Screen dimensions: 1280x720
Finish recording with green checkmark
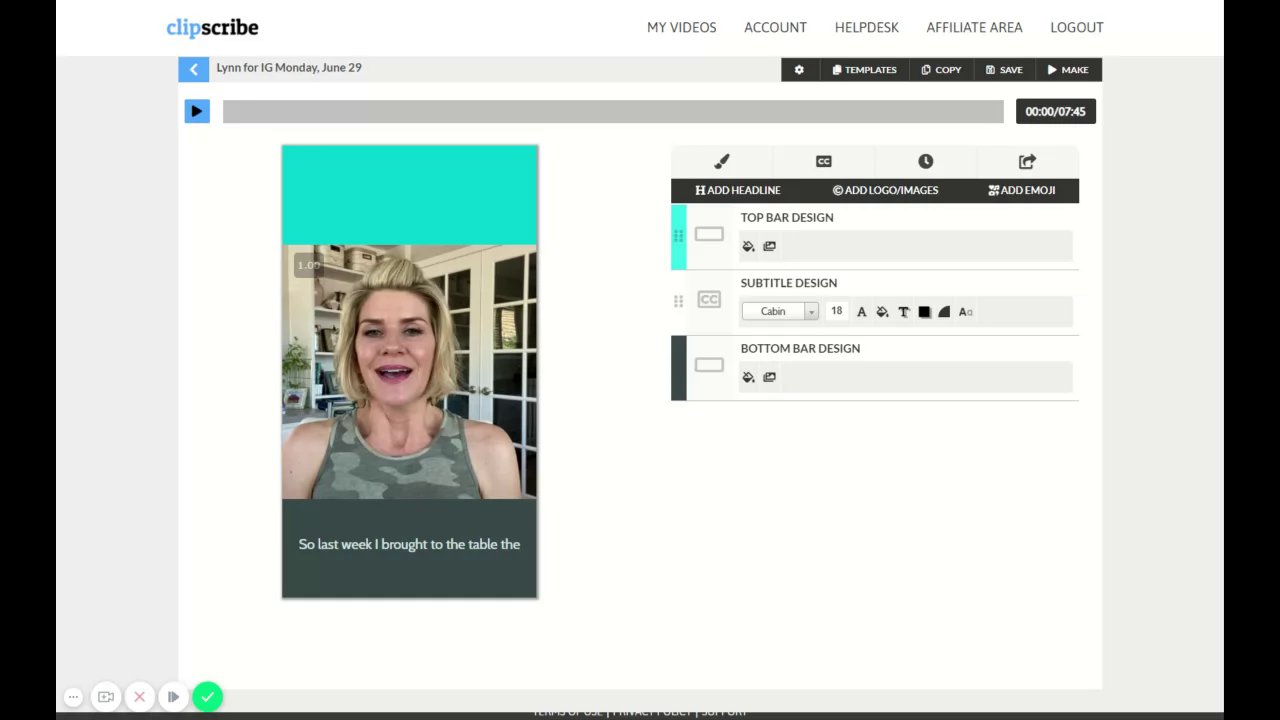coord(207,697)
